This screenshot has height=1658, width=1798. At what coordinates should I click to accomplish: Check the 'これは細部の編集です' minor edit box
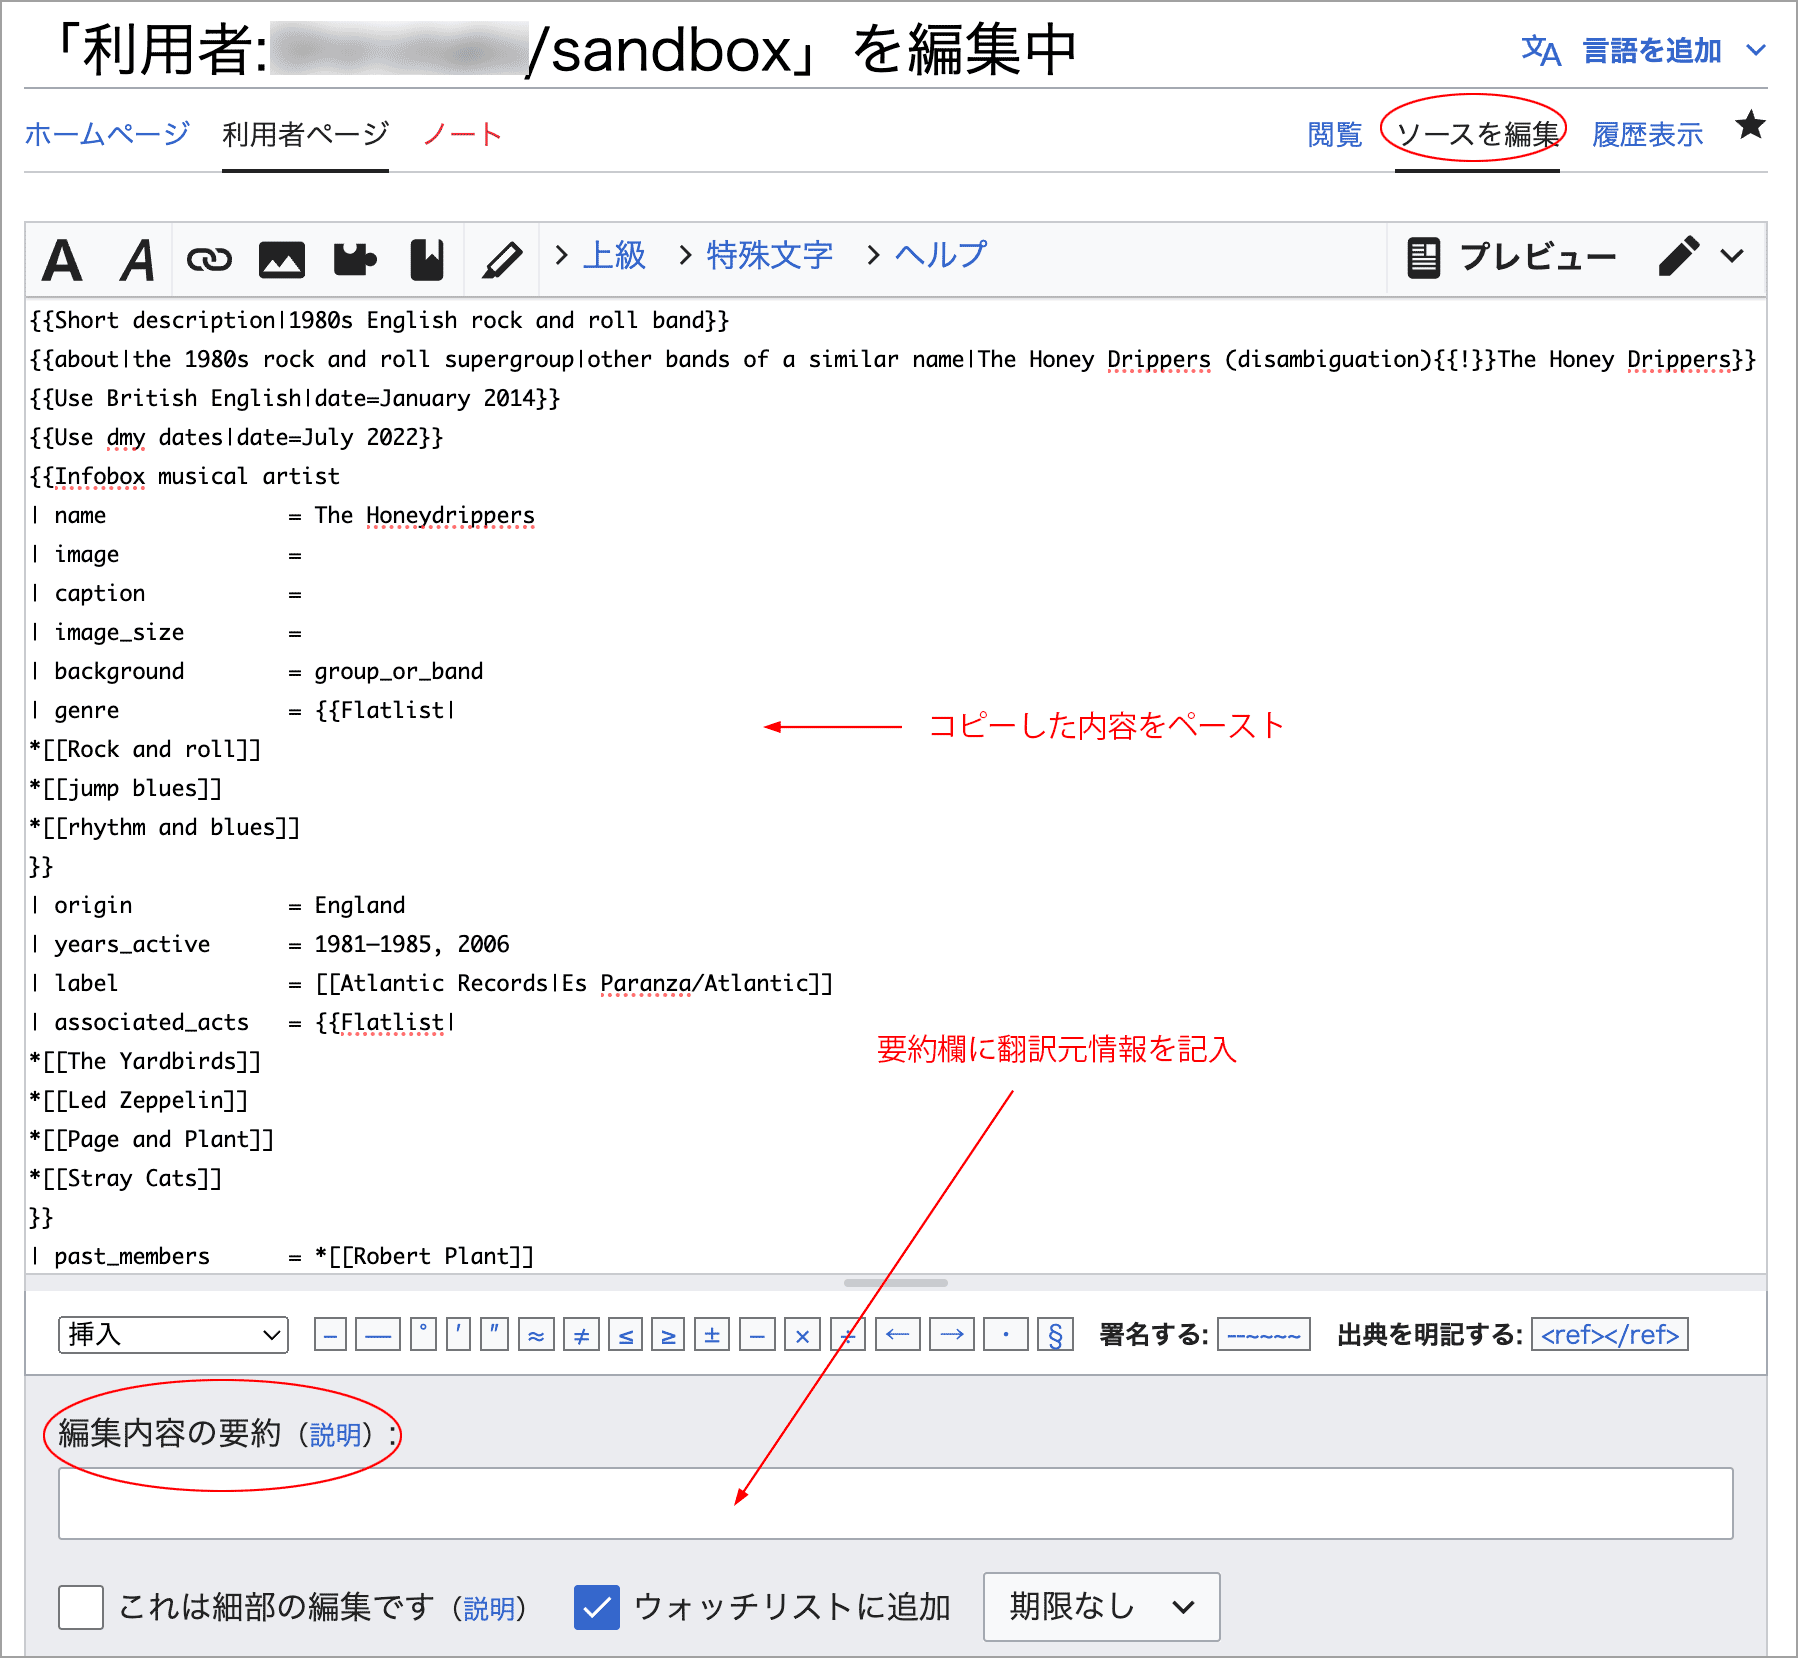(81, 1607)
